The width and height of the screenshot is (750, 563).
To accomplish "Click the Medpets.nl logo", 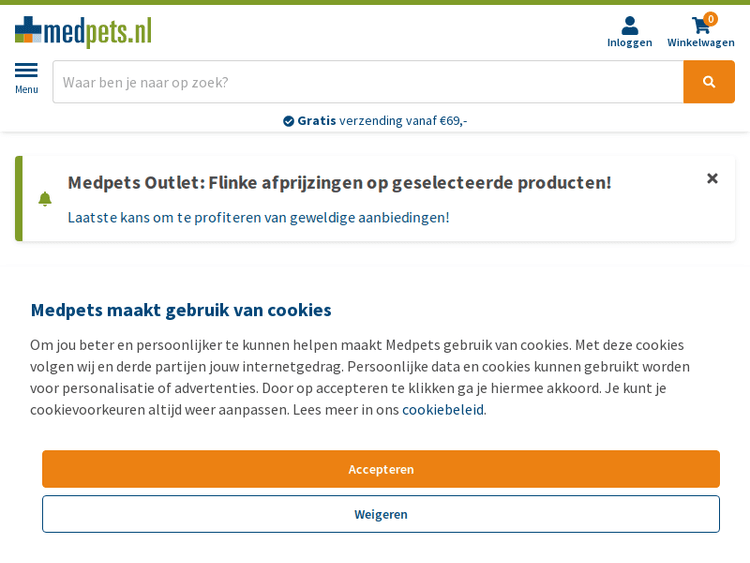I will click(83, 31).
